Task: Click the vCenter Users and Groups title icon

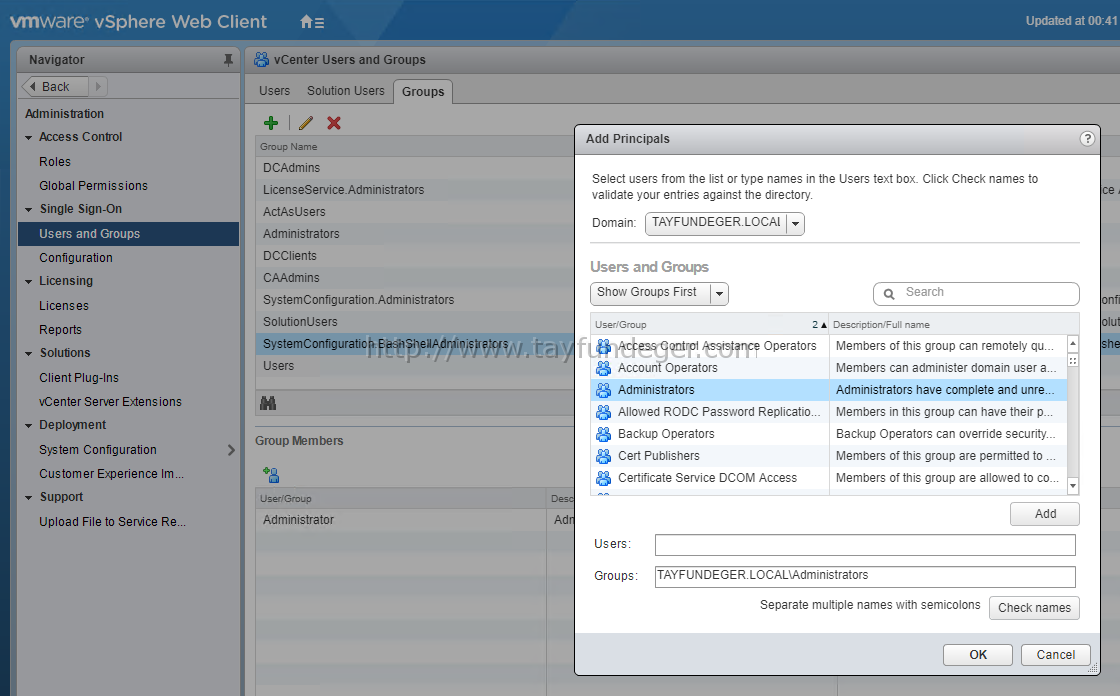Action: 261,60
